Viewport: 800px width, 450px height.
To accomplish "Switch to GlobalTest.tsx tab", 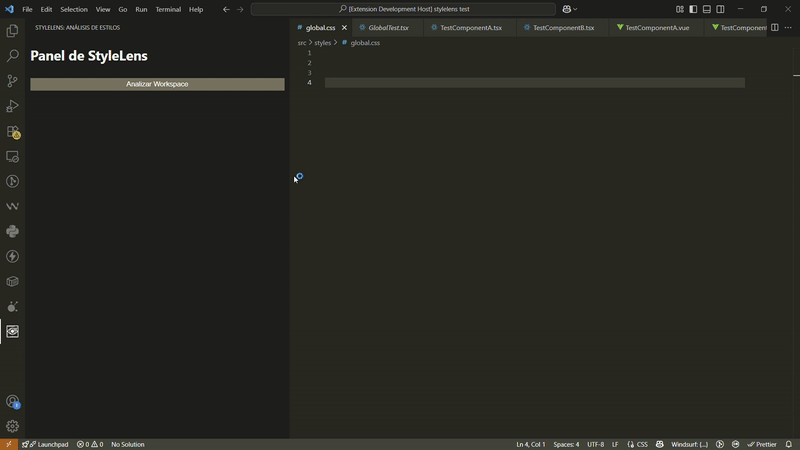I will [388, 28].
